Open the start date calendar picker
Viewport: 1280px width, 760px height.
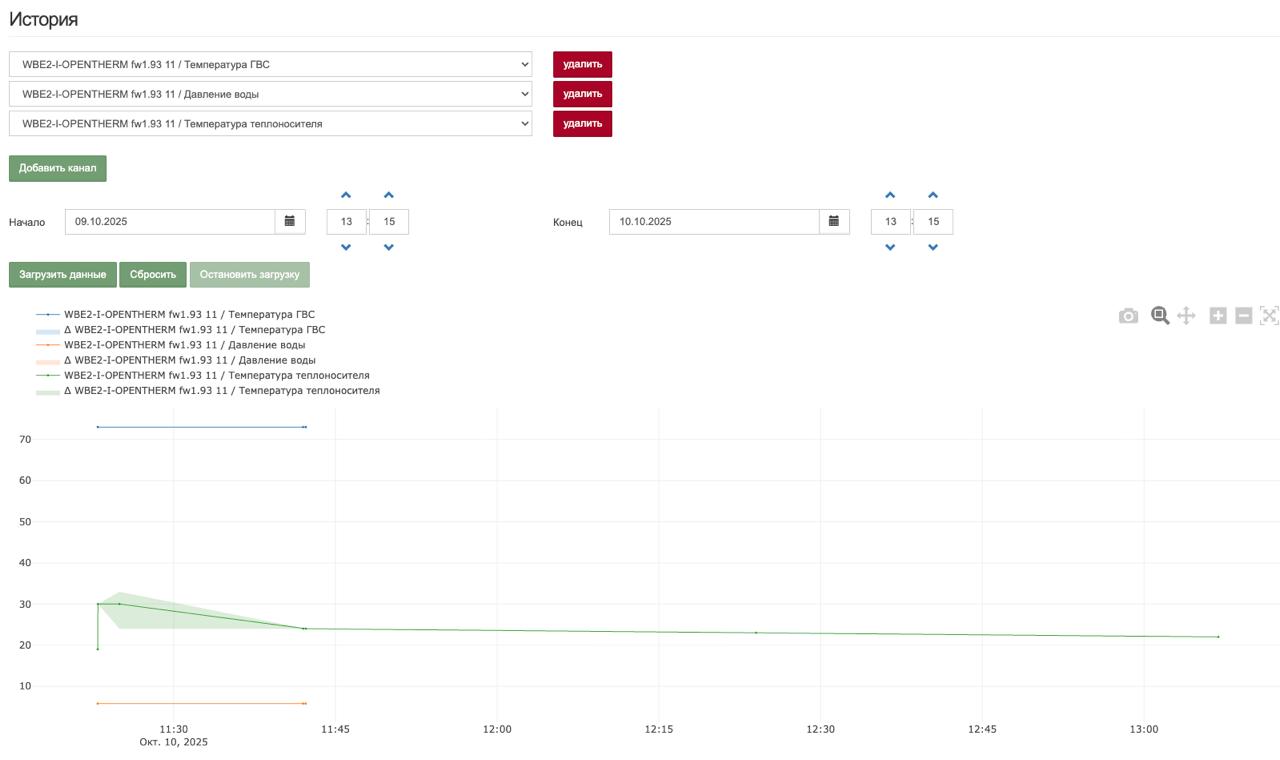coord(290,221)
